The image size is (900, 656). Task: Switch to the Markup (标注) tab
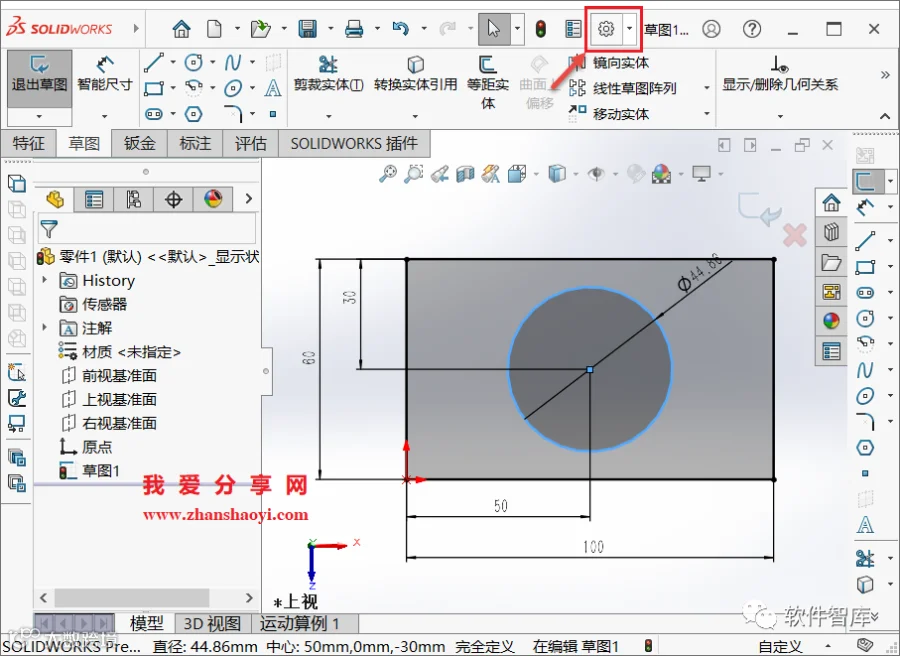click(195, 143)
